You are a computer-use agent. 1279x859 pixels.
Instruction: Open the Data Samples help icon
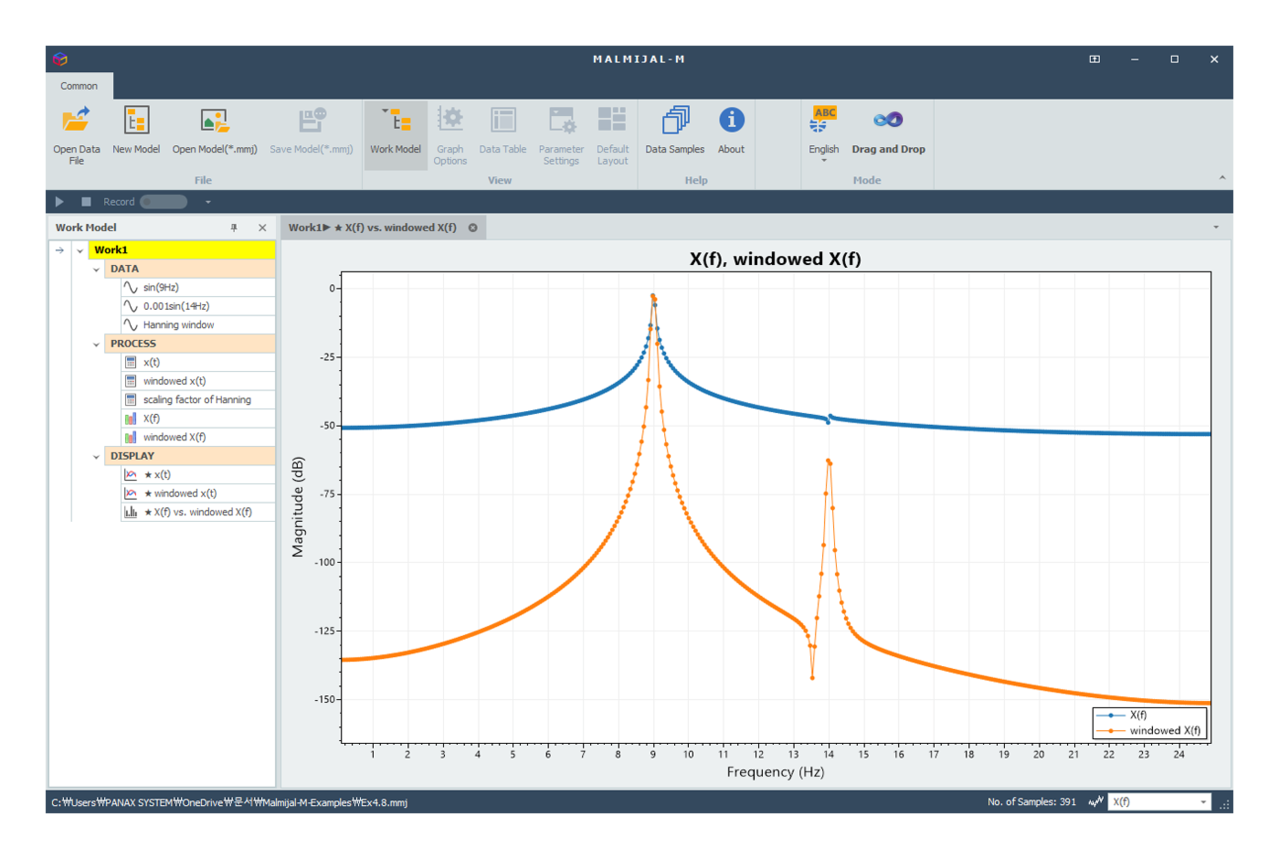[674, 122]
